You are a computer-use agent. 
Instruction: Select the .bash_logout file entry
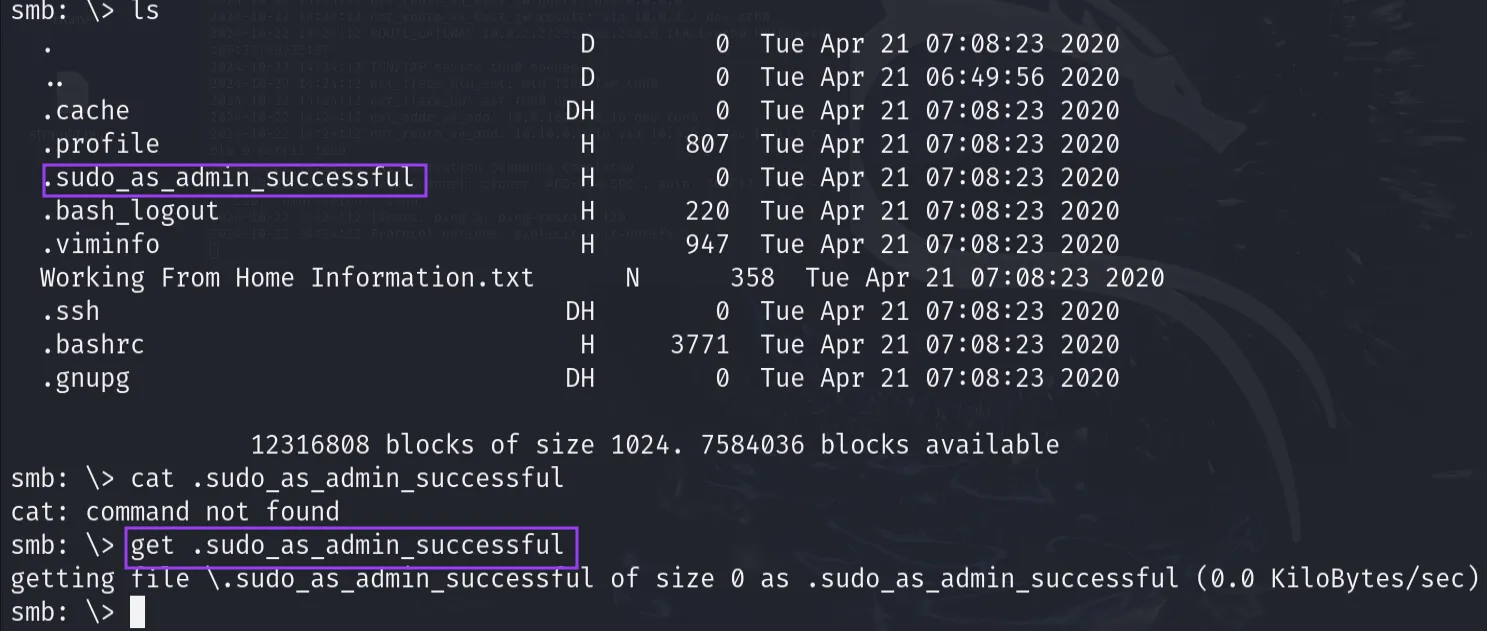click(130, 211)
